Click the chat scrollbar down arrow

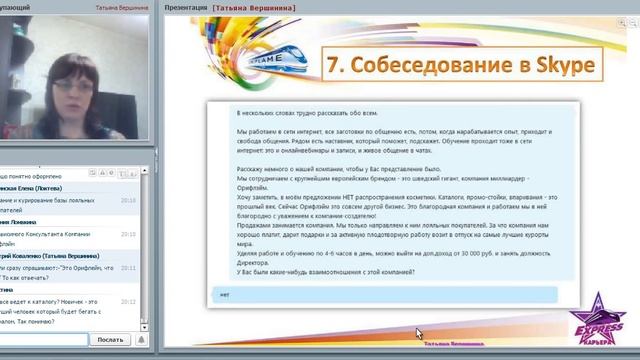pyautogui.click(x=144, y=327)
